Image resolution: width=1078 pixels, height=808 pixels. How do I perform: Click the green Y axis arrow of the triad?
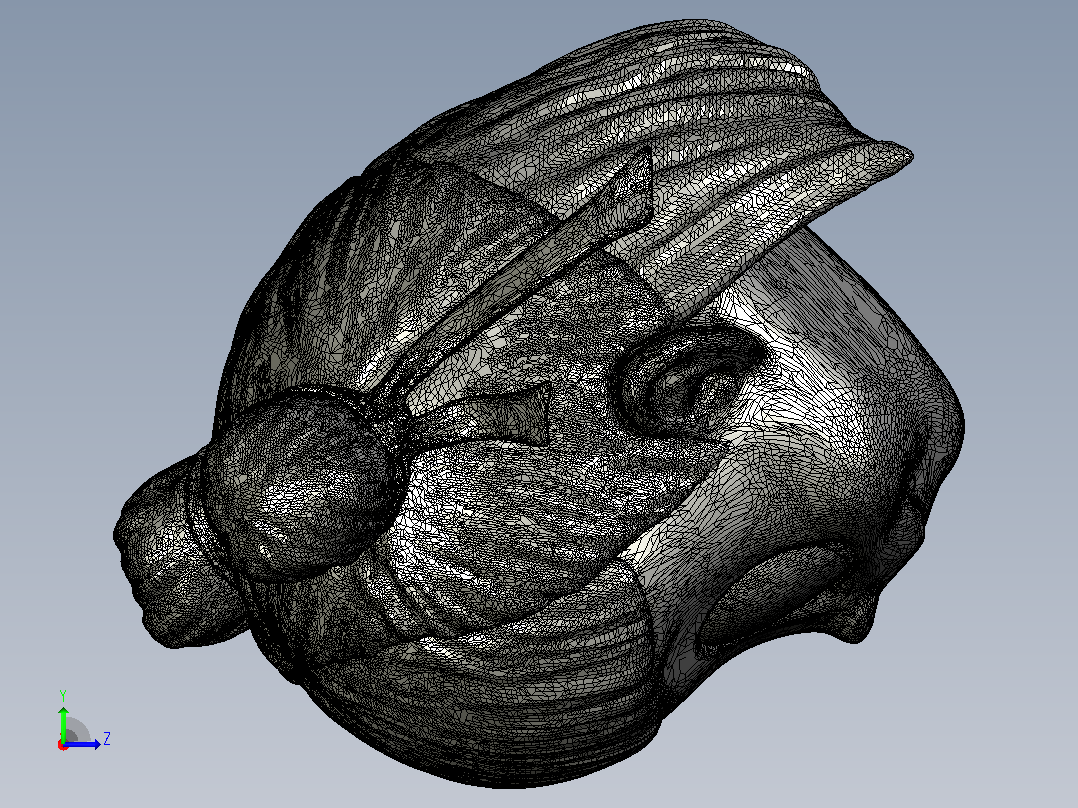point(63,723)
